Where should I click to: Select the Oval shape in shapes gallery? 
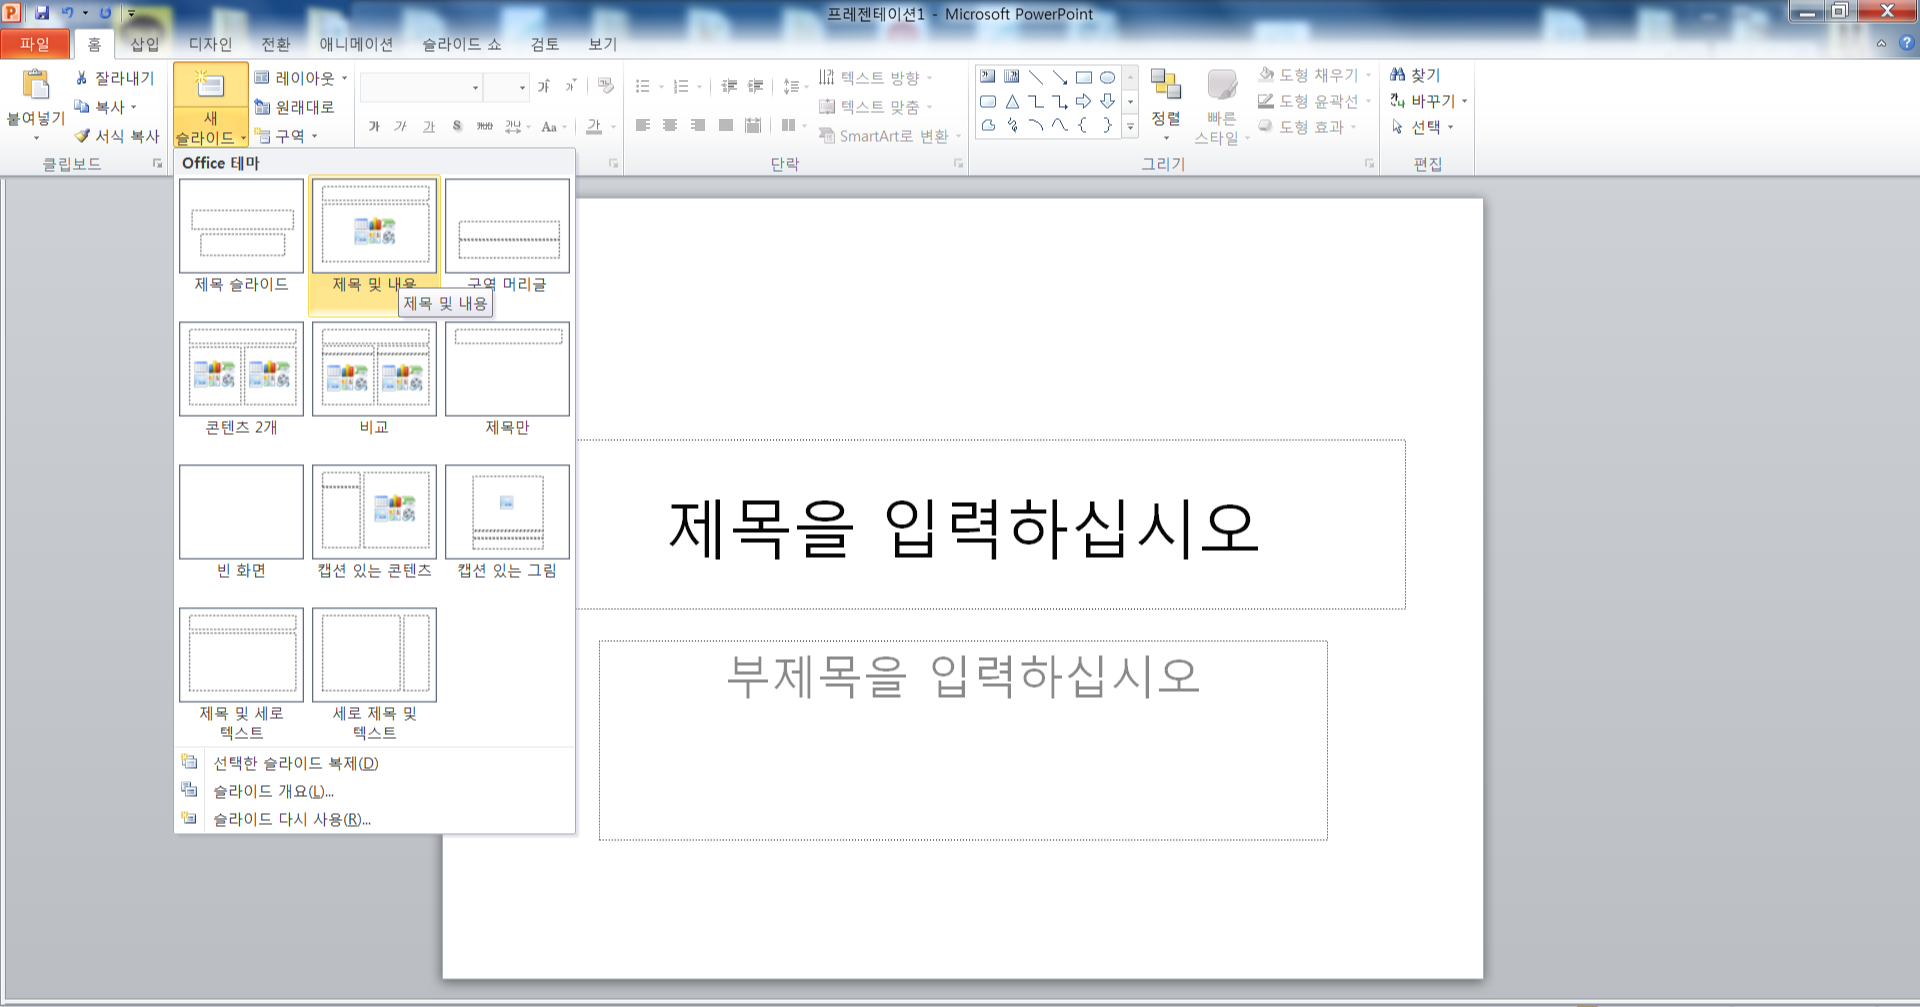click(x=1108, y=77)
